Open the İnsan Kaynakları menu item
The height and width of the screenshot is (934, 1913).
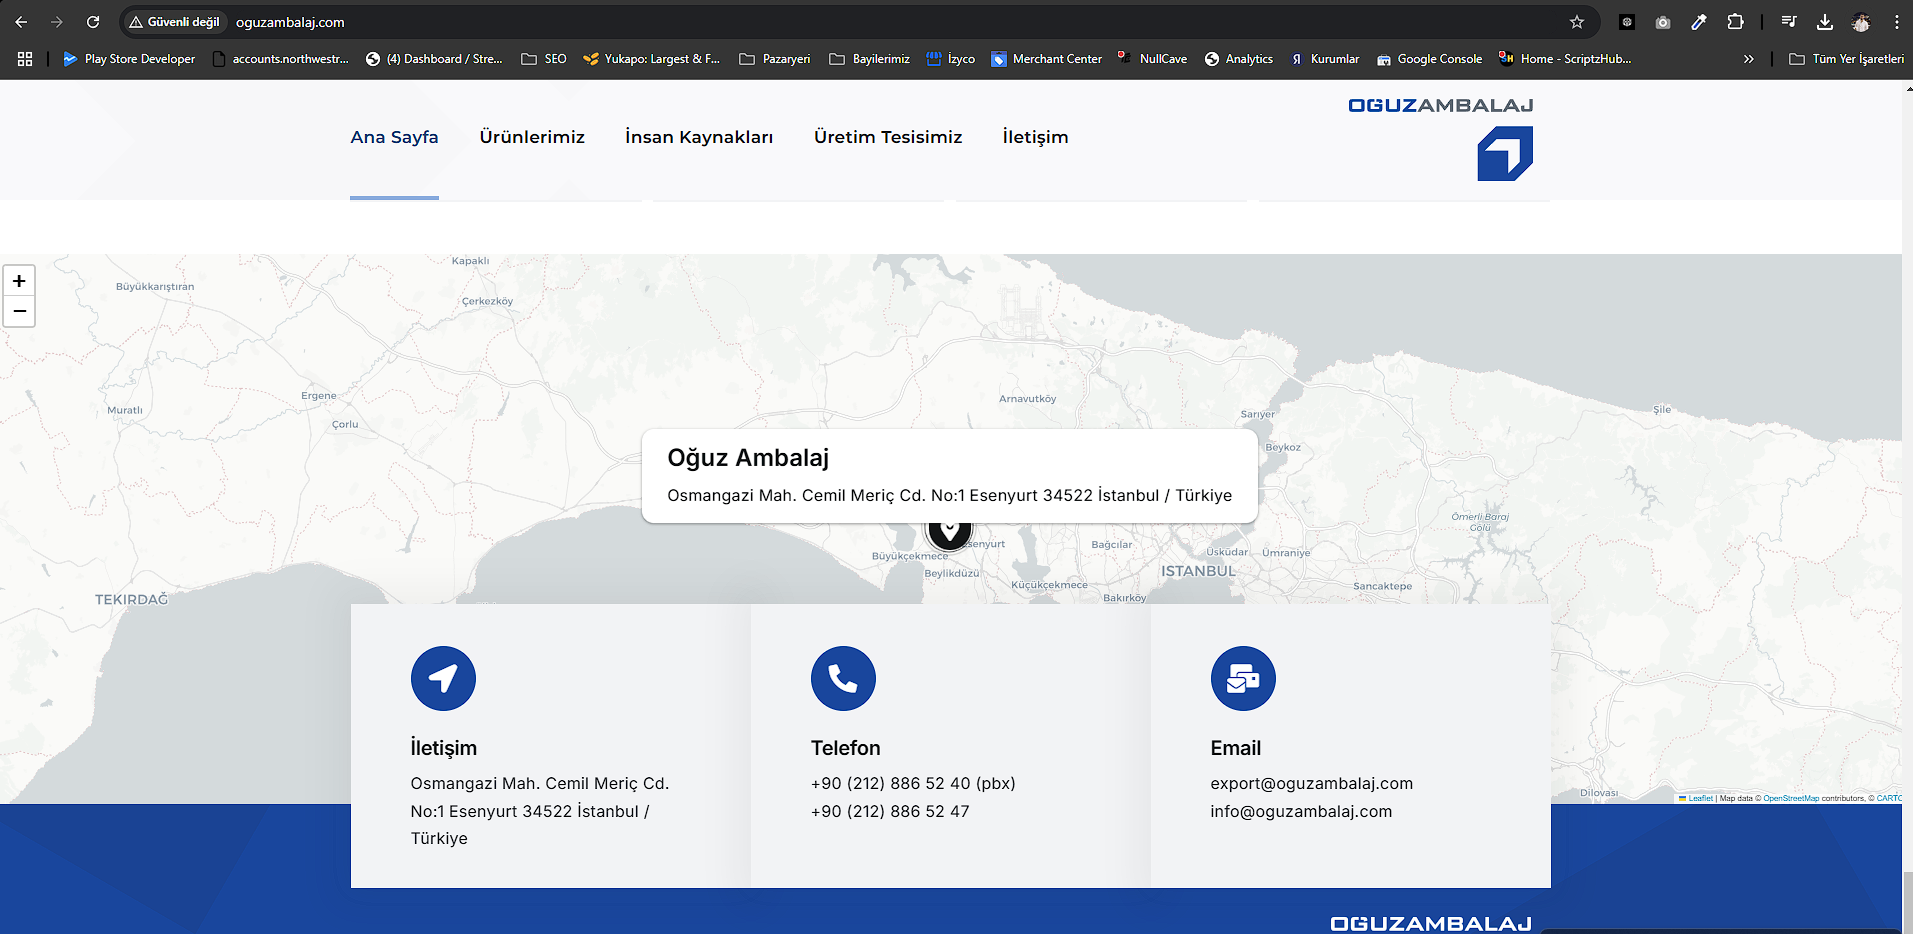point(699,137)
